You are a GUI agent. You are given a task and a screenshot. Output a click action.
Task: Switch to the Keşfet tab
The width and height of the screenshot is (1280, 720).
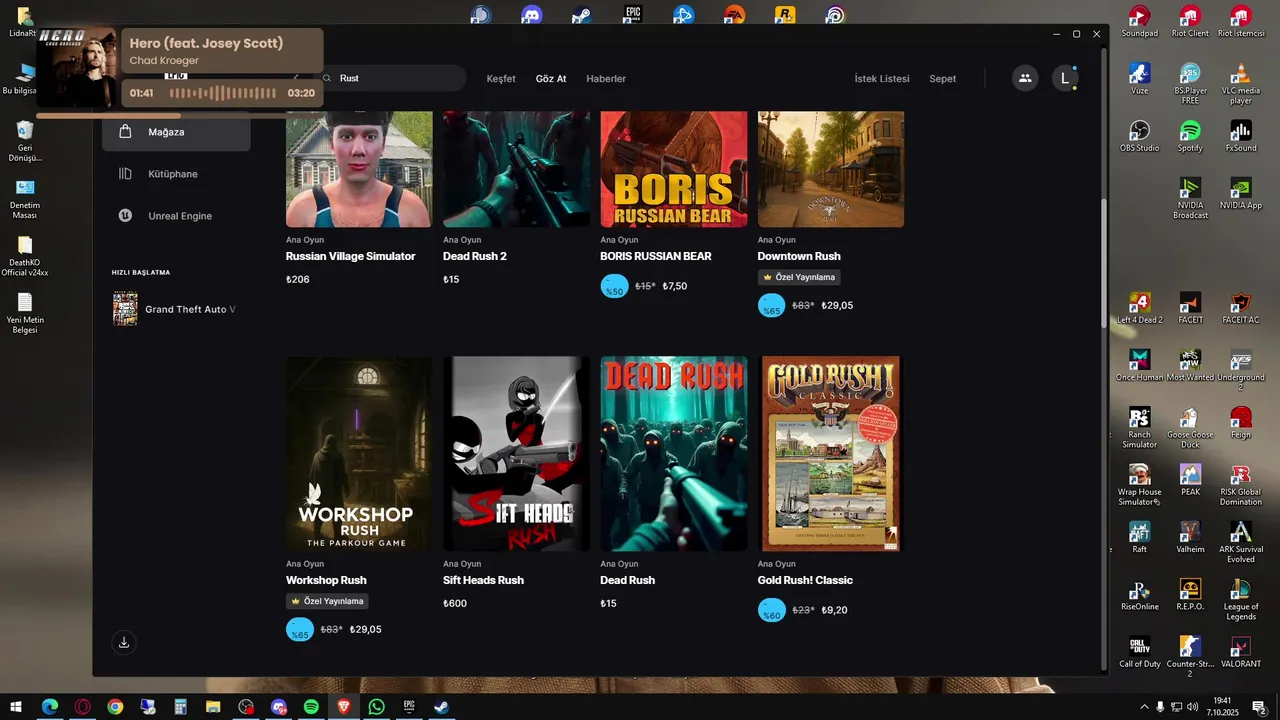[501, 79]
